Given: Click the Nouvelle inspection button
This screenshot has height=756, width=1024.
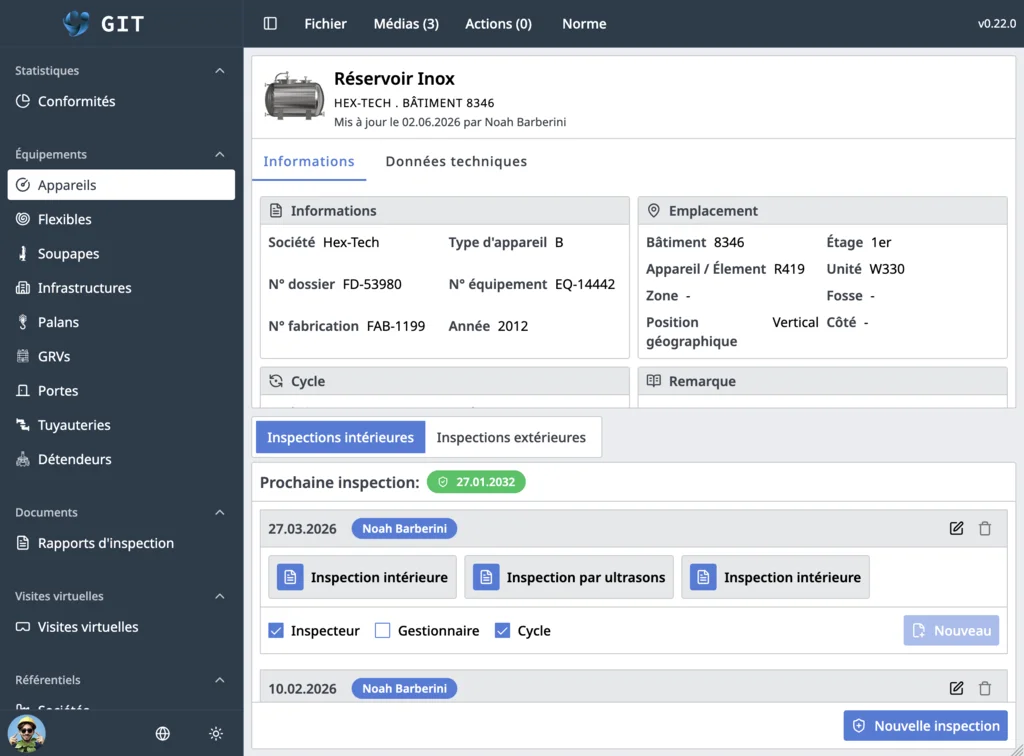Looking at the screenshot, I should (925, 725).
